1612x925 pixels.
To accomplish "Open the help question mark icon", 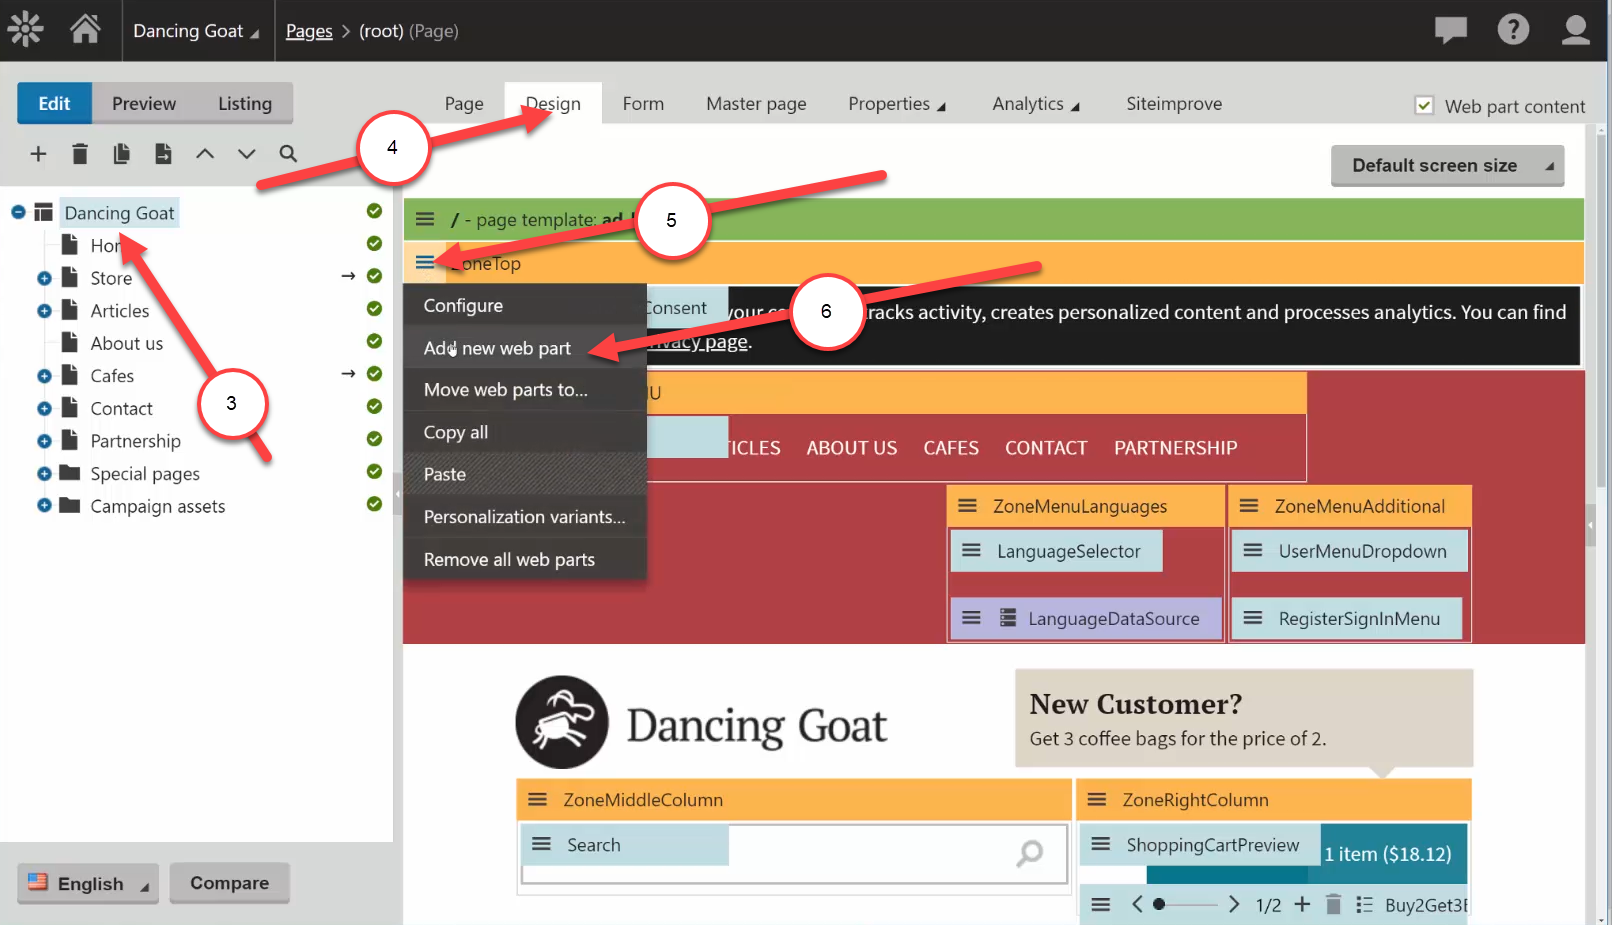I will 1513,30.
